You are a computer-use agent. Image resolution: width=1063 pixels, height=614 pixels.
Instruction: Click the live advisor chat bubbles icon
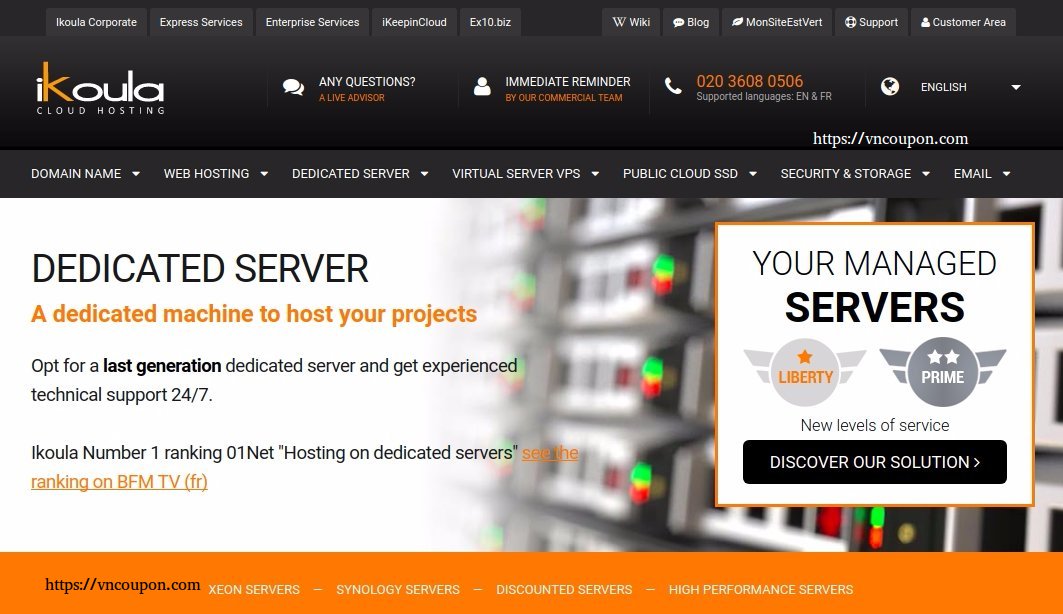click(x=293, y=87)
